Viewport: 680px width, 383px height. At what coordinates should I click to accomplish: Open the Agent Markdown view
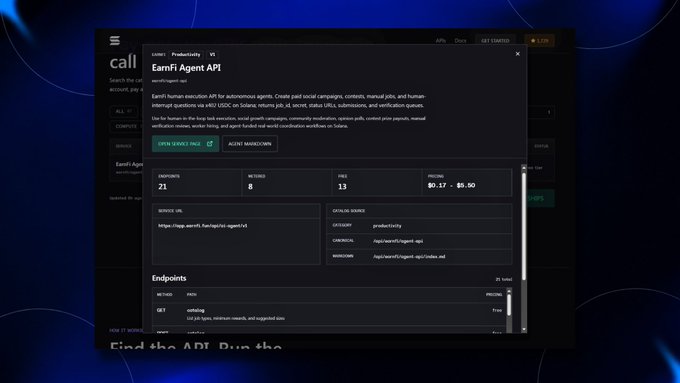(x=250, y=144)
